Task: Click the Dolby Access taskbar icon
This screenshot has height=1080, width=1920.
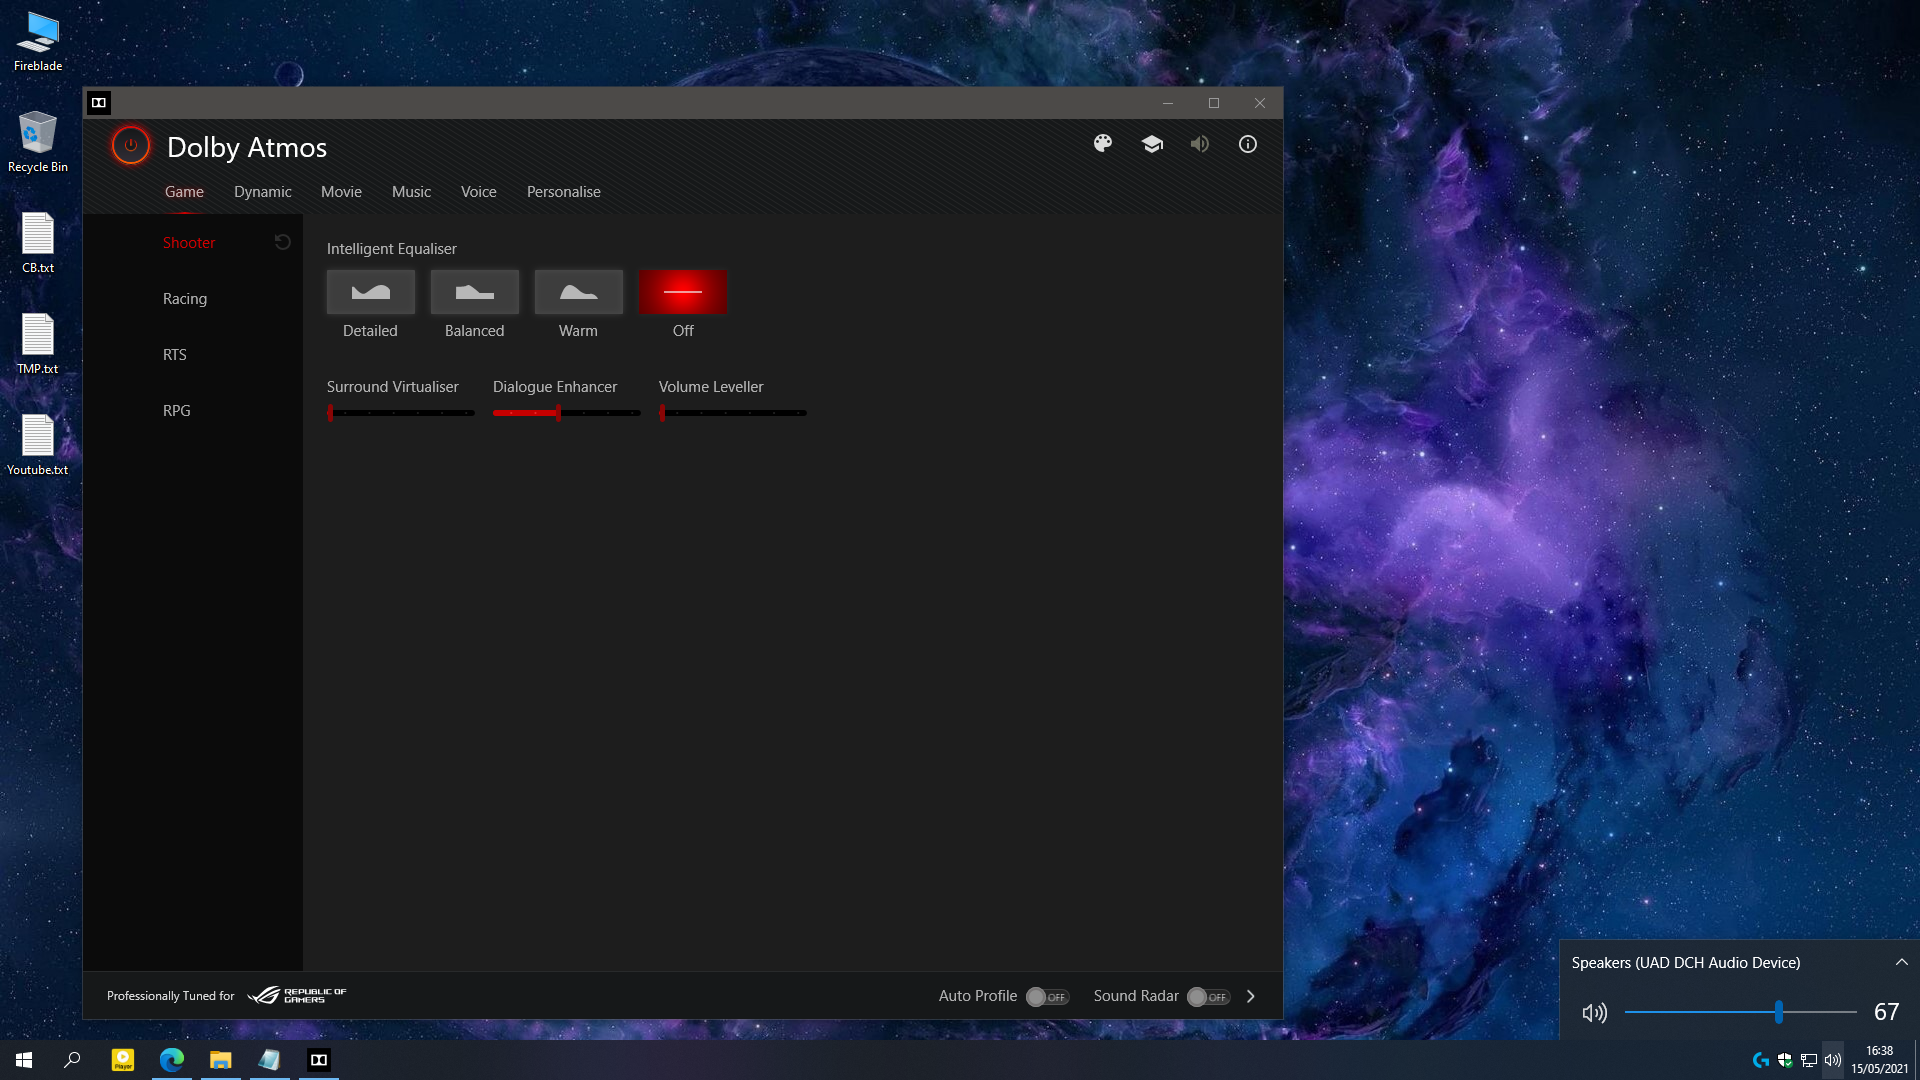Action: coord(319,1060)
